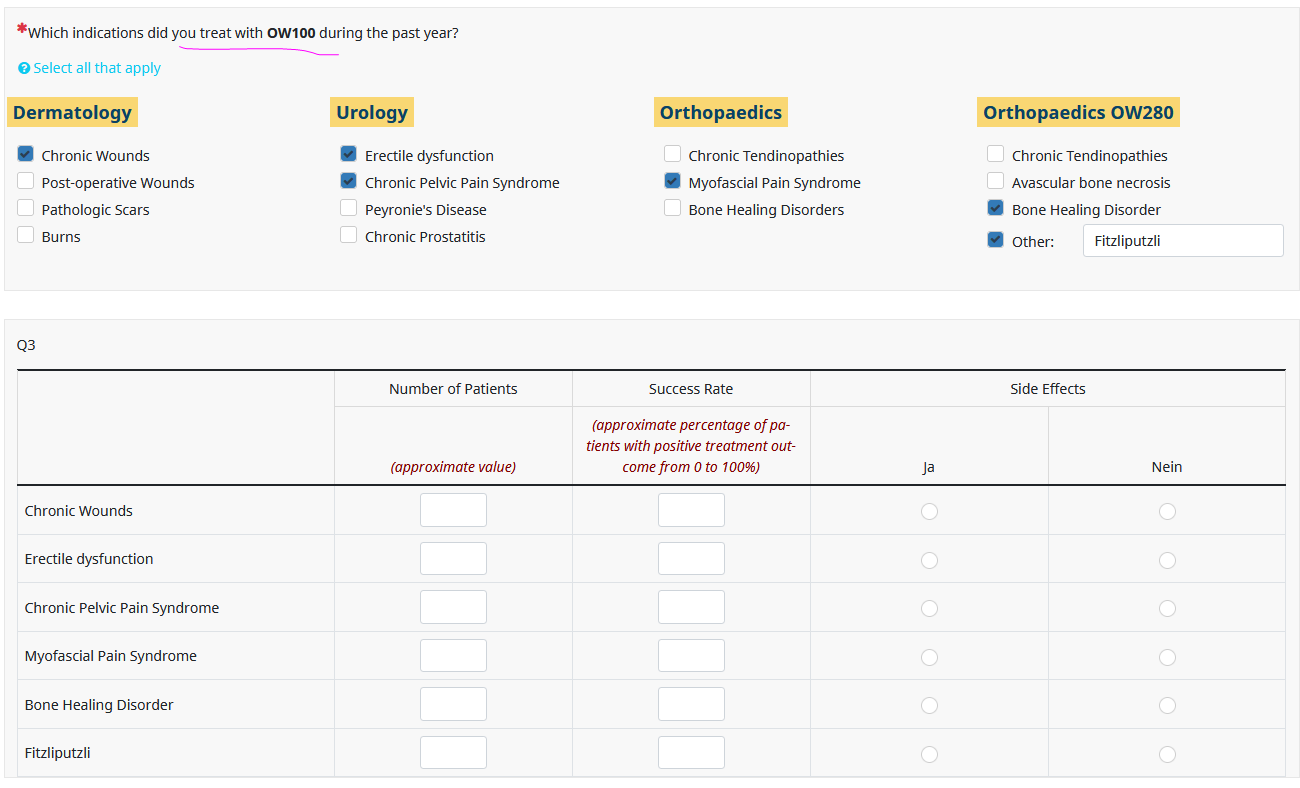Uncheck the Other checkbox in Orthopaedics OW280
The height and width of the screenshot is (788, 1300).
pyautogui.click(x=996, y=240)
